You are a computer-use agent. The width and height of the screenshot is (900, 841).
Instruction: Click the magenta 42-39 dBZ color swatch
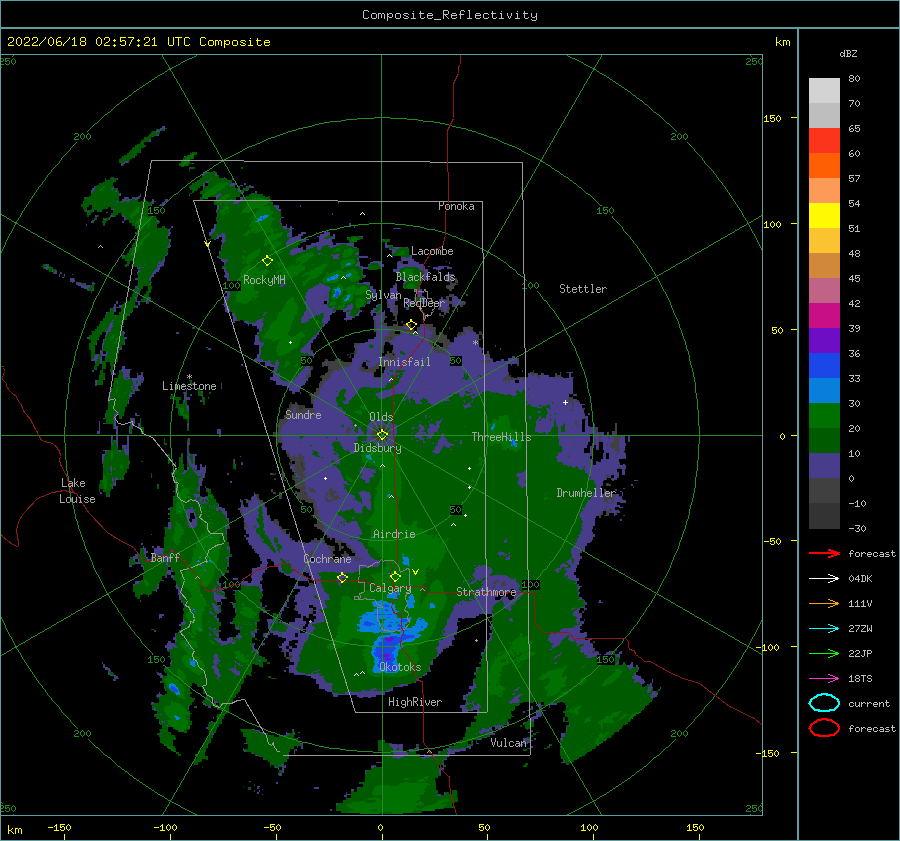824,316
